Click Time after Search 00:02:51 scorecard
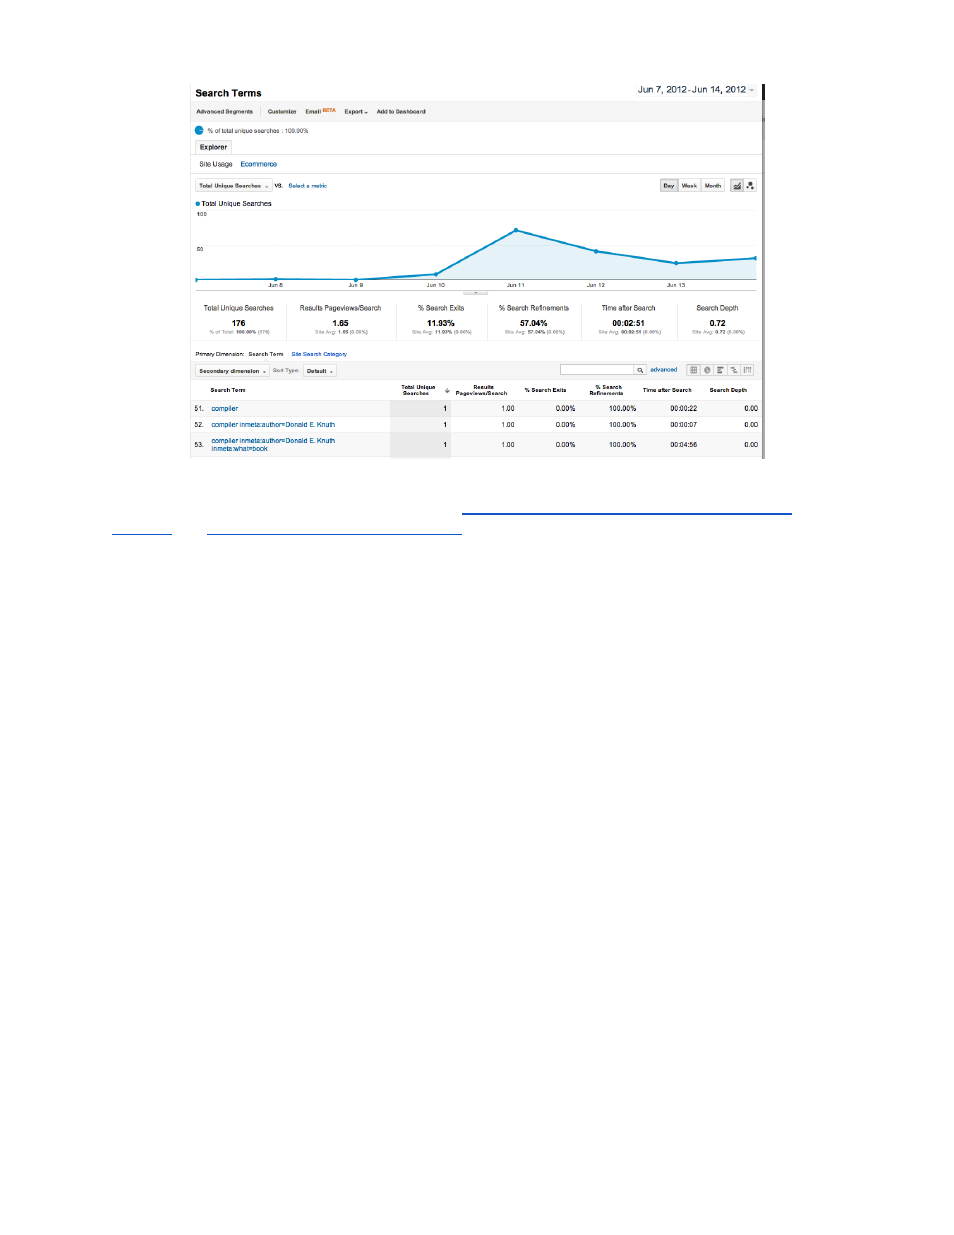Viewport: 954px width, 1235px height. pos(629,320)
